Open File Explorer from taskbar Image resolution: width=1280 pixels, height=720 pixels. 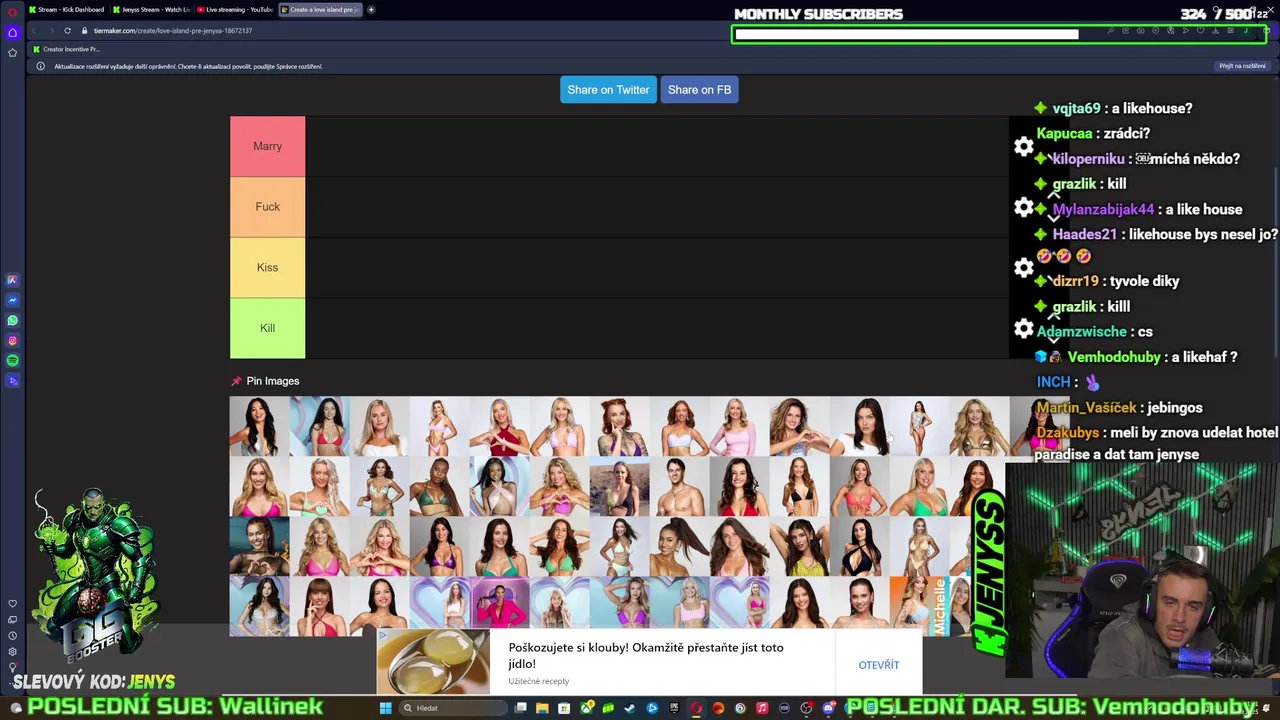(542, 708)
